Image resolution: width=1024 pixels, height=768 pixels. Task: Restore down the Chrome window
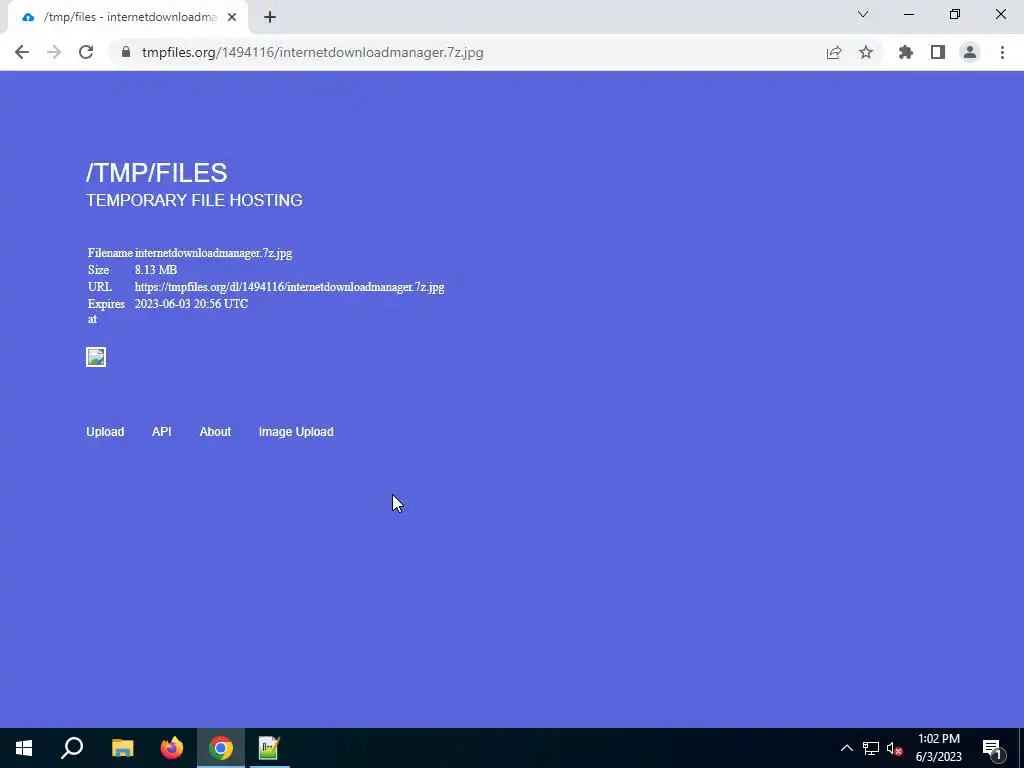tap(955, 14)
